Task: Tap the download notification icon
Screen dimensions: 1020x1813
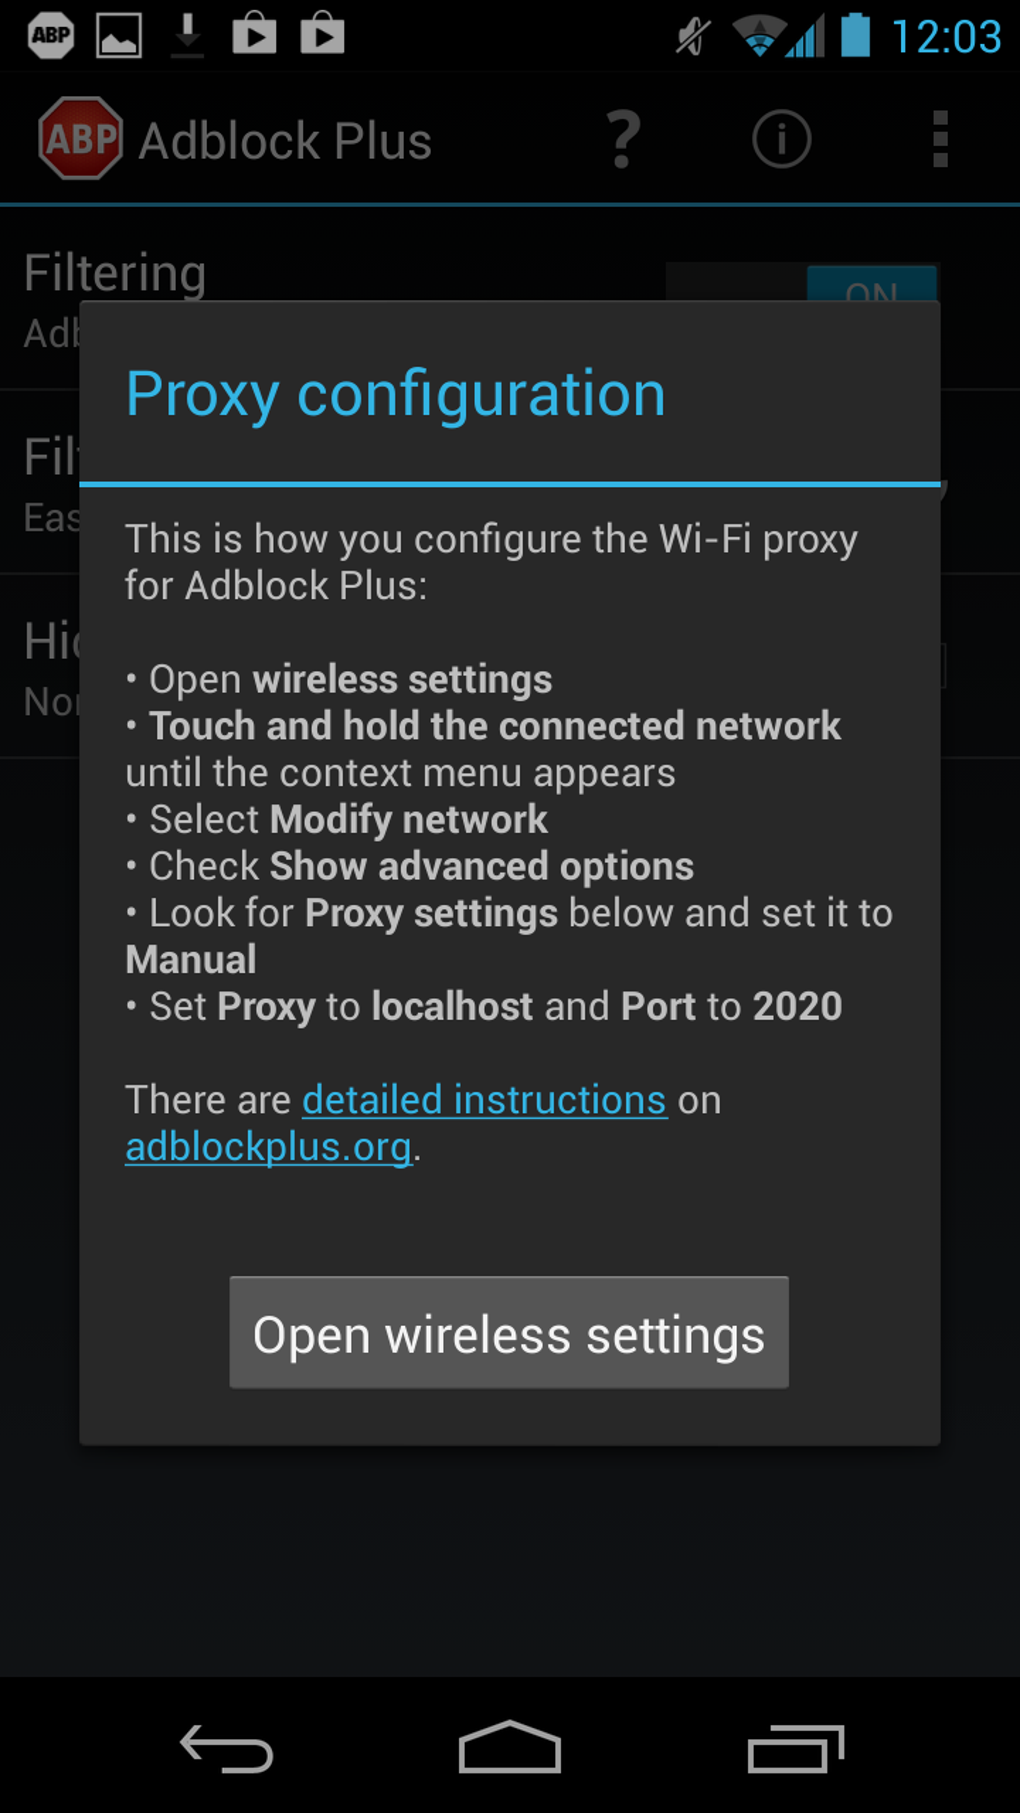Action: pos(187,36)
